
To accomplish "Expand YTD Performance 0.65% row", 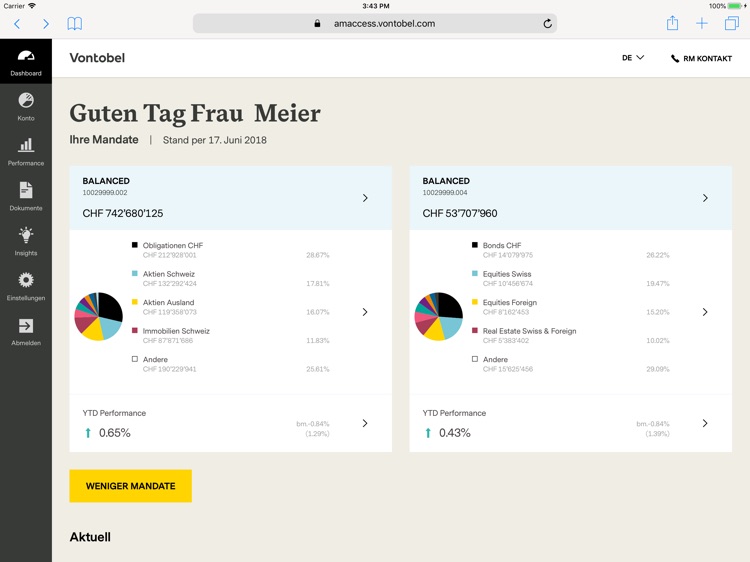I will [365, 423].
